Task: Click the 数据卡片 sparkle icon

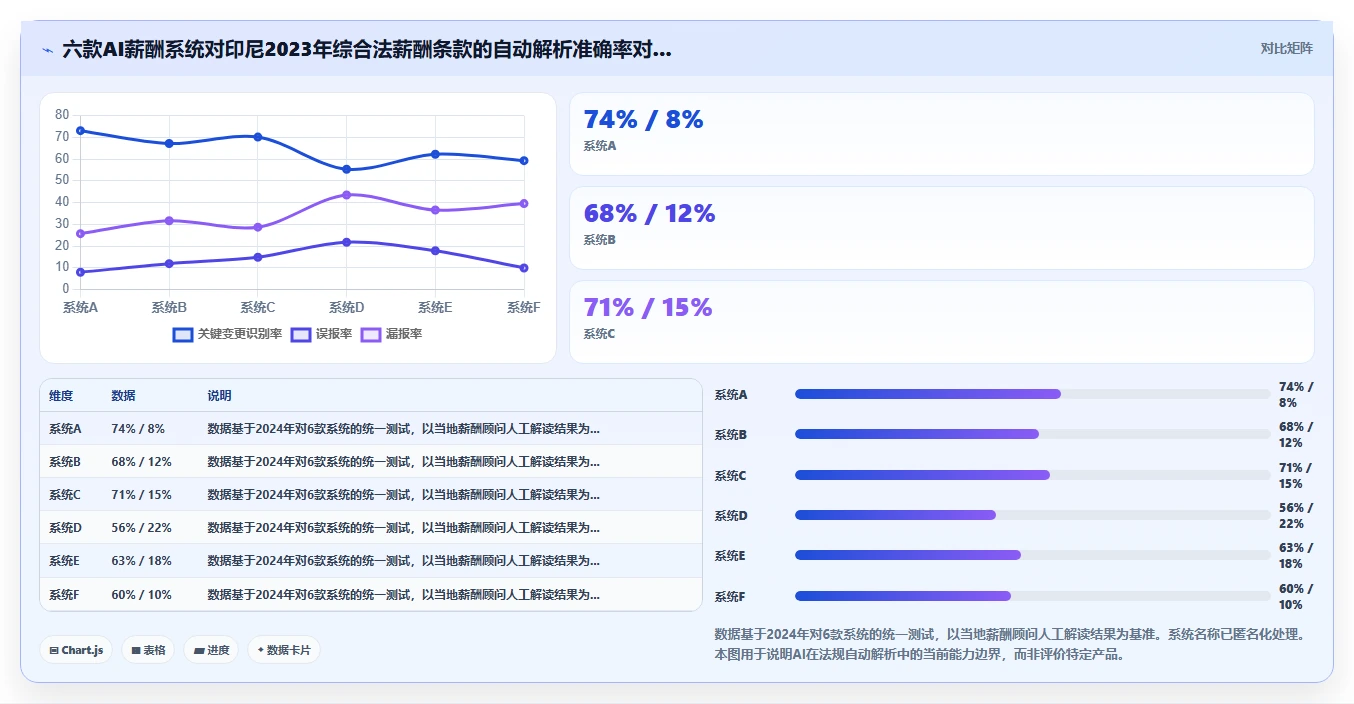Action: pyautogui.click(x=260, y=650)
